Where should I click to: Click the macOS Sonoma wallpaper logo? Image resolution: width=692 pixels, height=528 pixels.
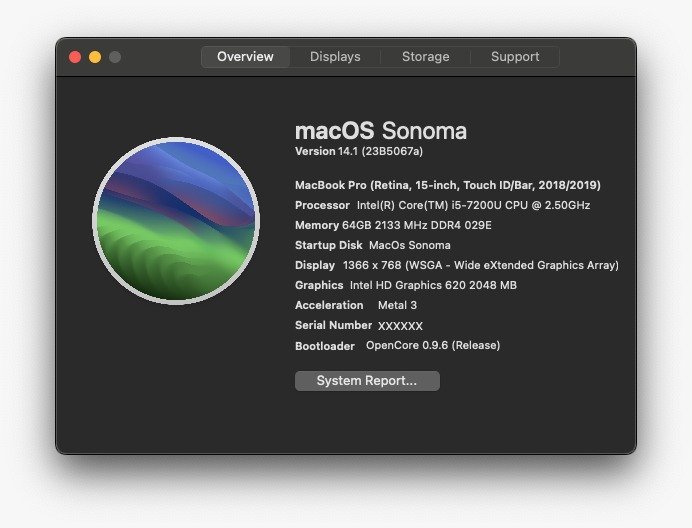176,221
